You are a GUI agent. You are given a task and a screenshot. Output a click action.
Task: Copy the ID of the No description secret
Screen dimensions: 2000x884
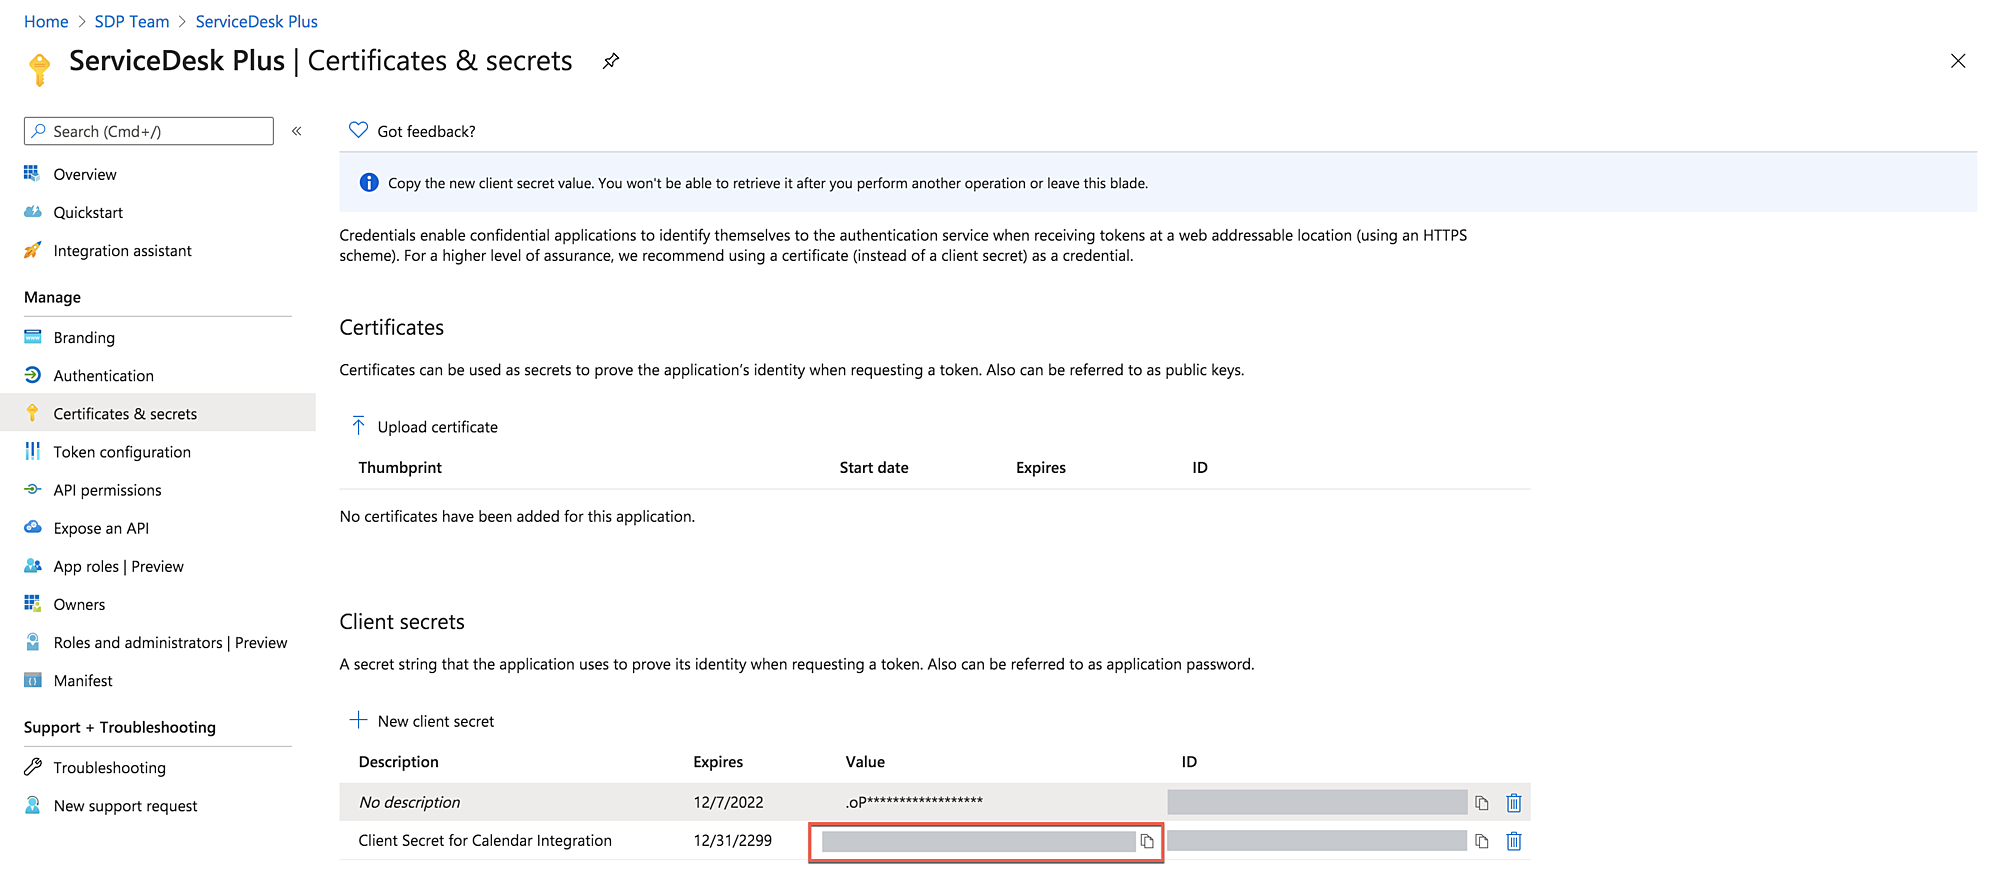(x=1482, y=802)
